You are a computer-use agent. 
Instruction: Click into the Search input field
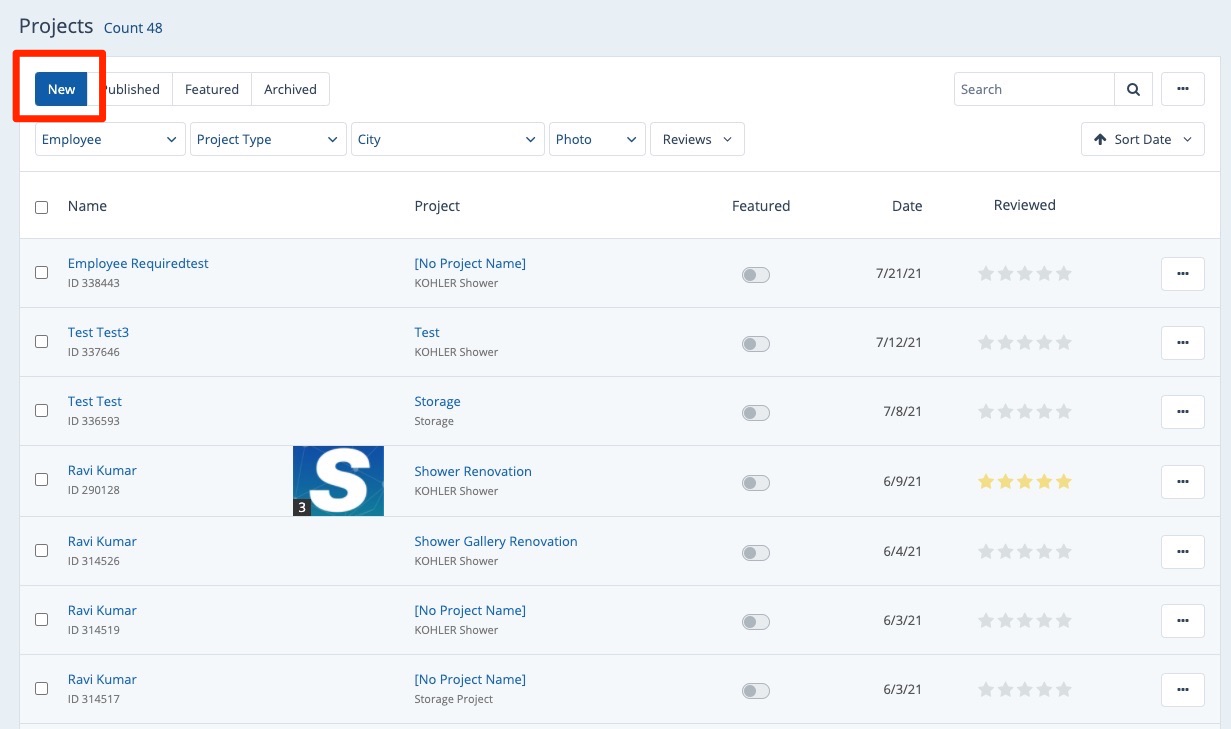click(x=1033, y=89)
